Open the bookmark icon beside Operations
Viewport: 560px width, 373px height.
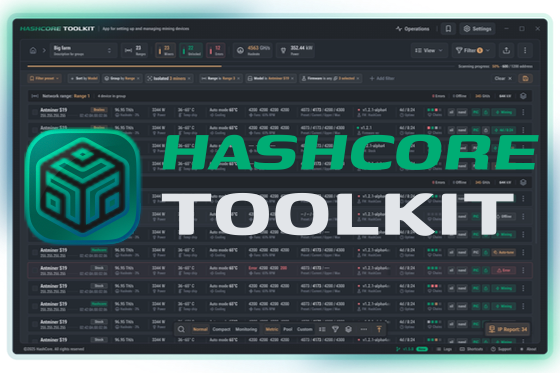448,29
